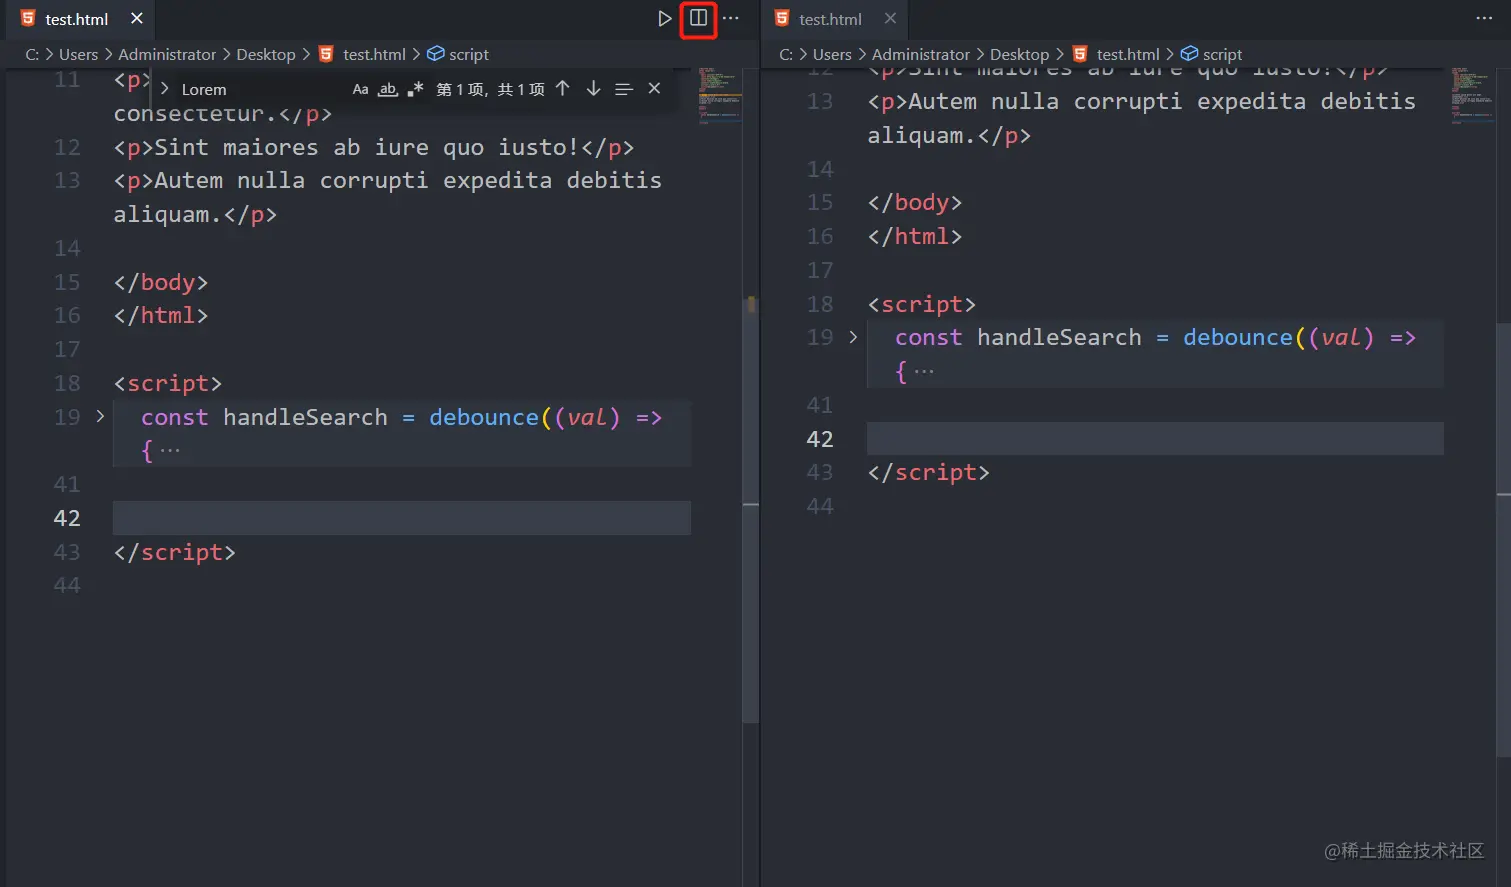The height and width of the screenshot is (887, 1511).
Task: Toggle Find in Selection icon
Action: (624, 89)
